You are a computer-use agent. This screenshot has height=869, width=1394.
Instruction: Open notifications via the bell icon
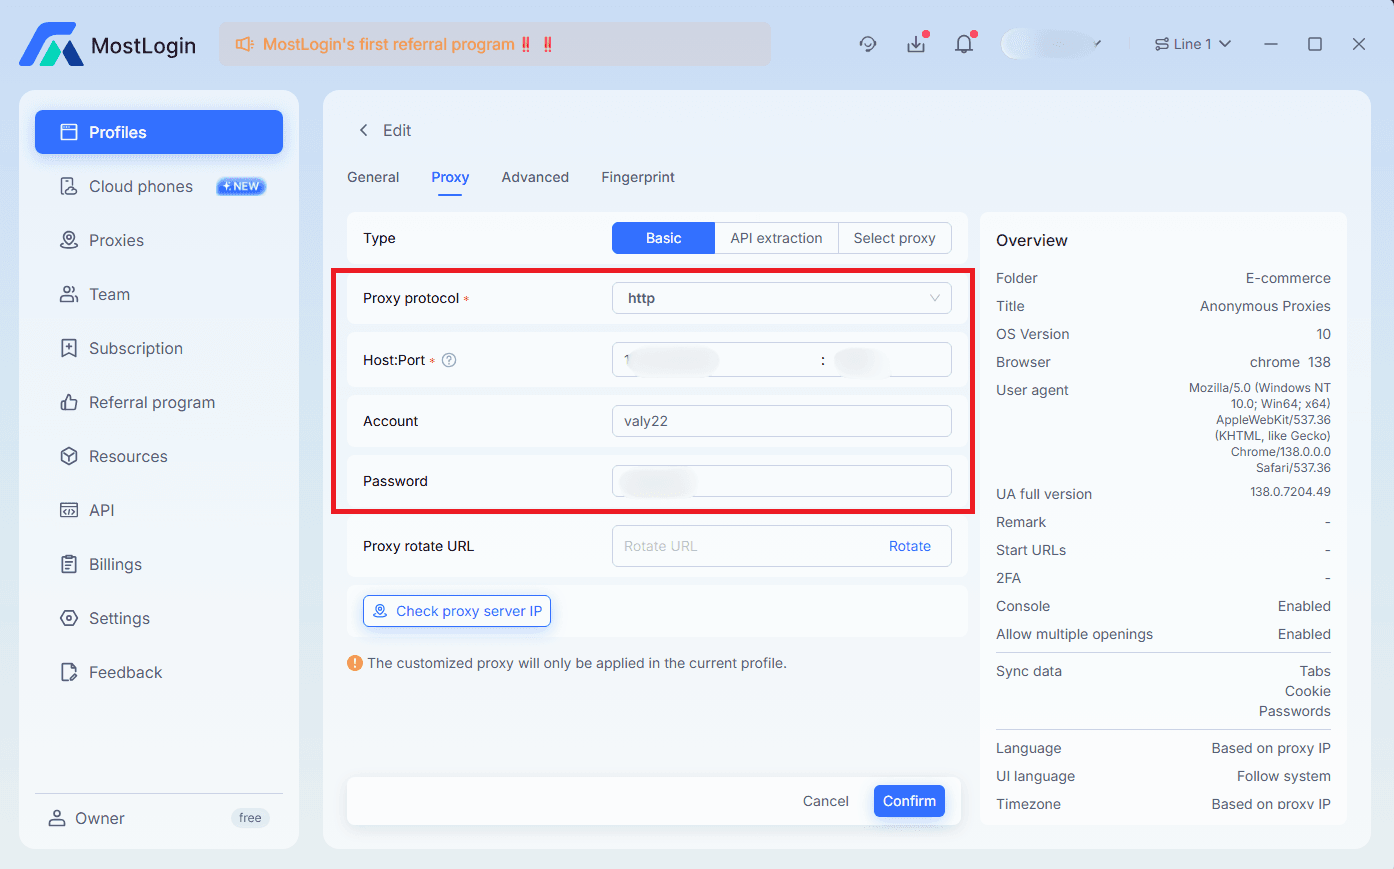(963, 43)
